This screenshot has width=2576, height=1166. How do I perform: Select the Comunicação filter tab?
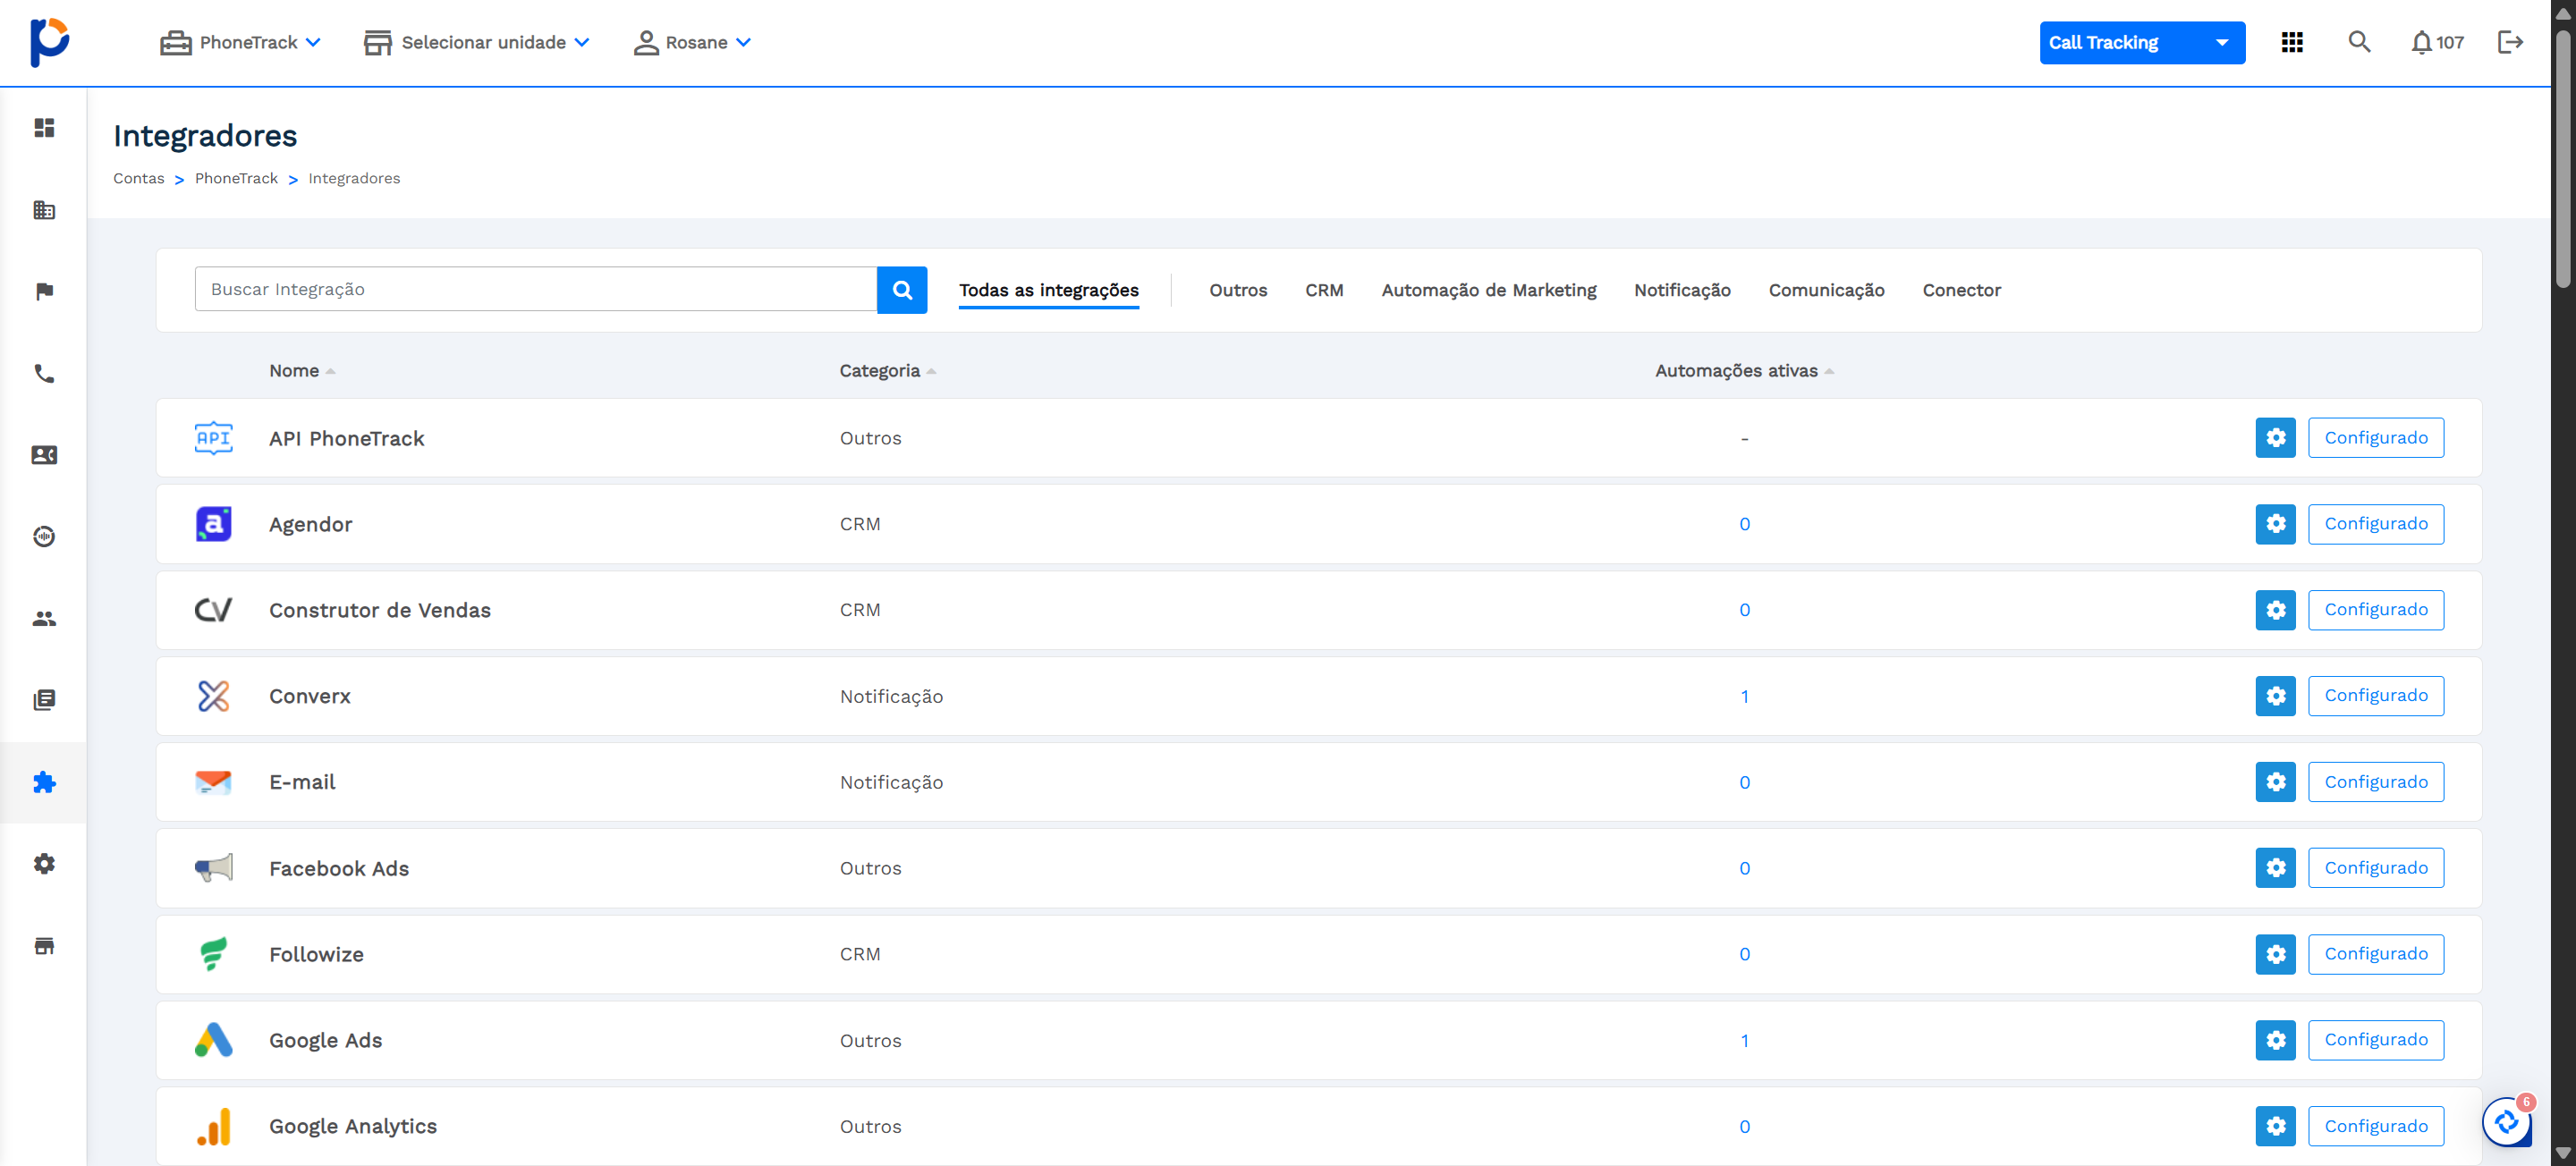(x=1826, y=290)
